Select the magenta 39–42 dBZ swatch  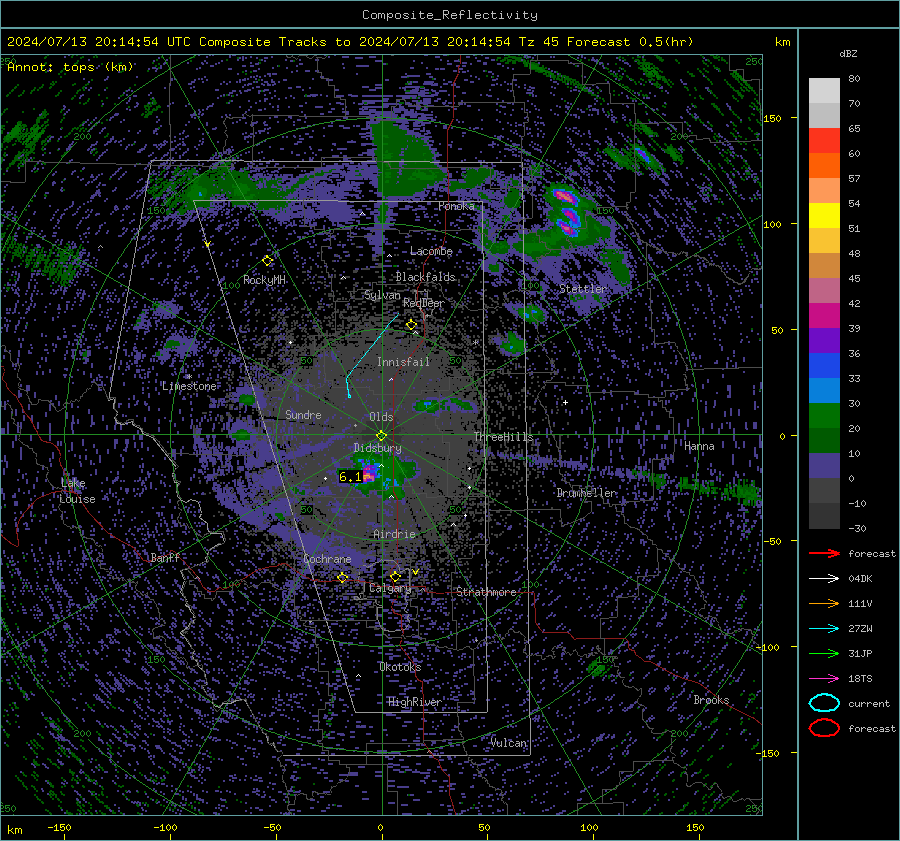point(824,316)
